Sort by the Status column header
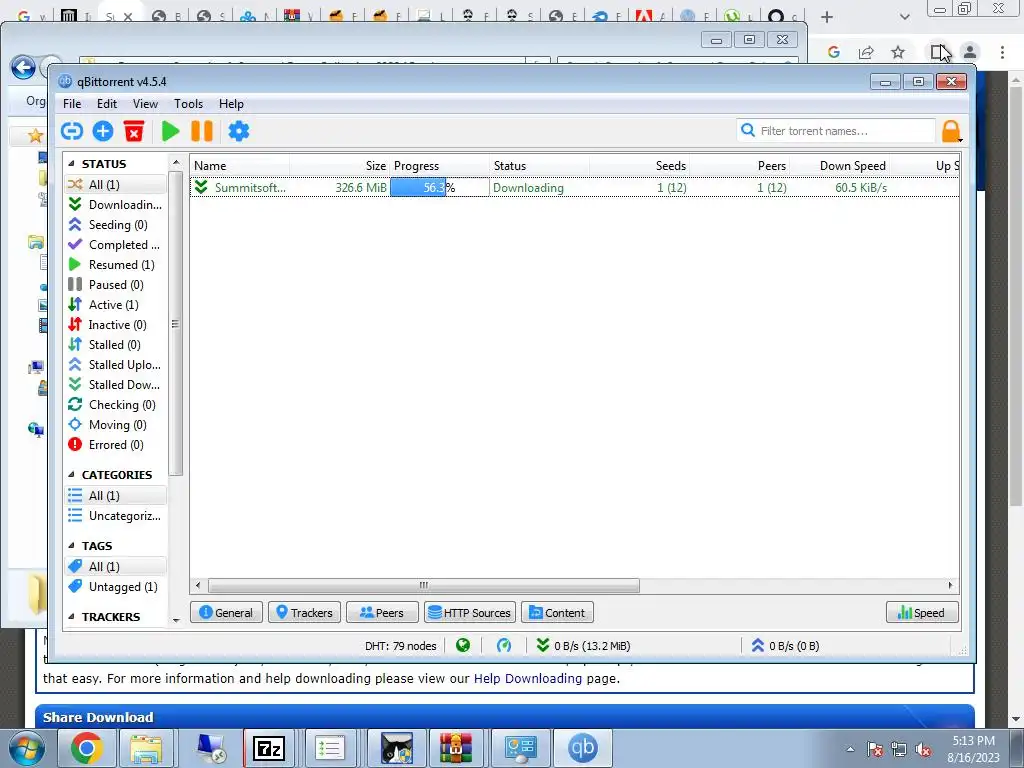The width and height of the screenshot is (1024, 768). click(x=539, y=166)
